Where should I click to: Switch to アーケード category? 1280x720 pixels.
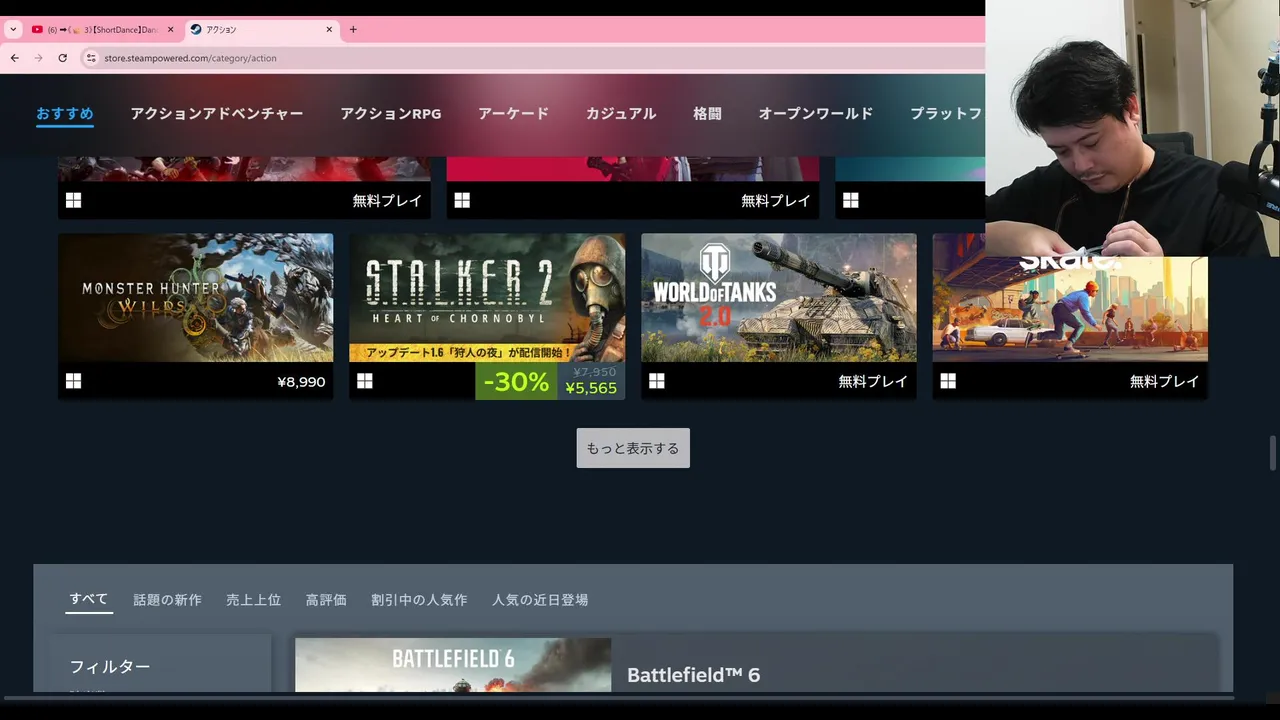click(x=513, y=114)
